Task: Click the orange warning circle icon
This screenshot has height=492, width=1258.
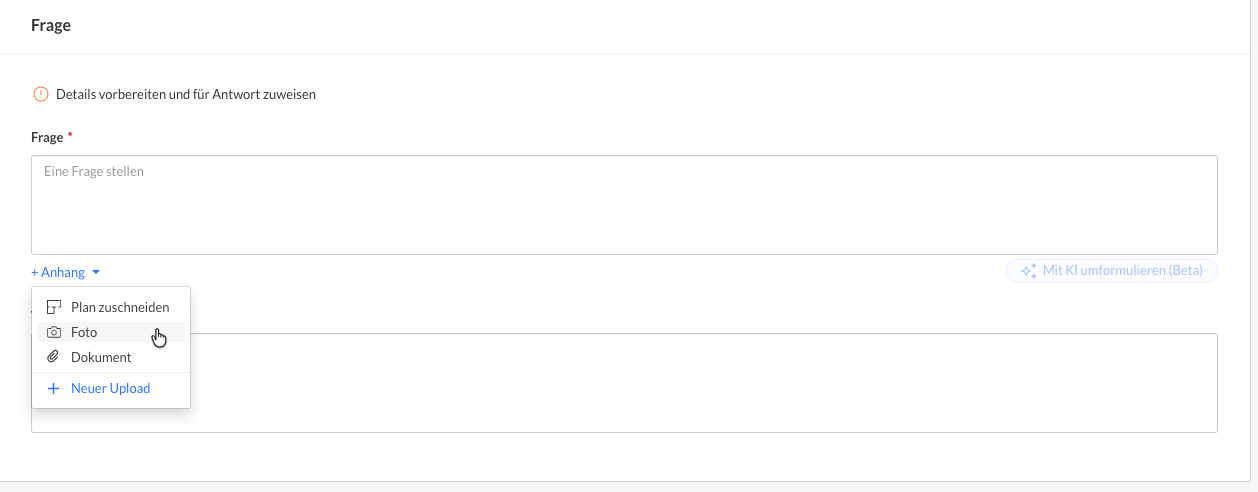Action: [x=41, y=94]
